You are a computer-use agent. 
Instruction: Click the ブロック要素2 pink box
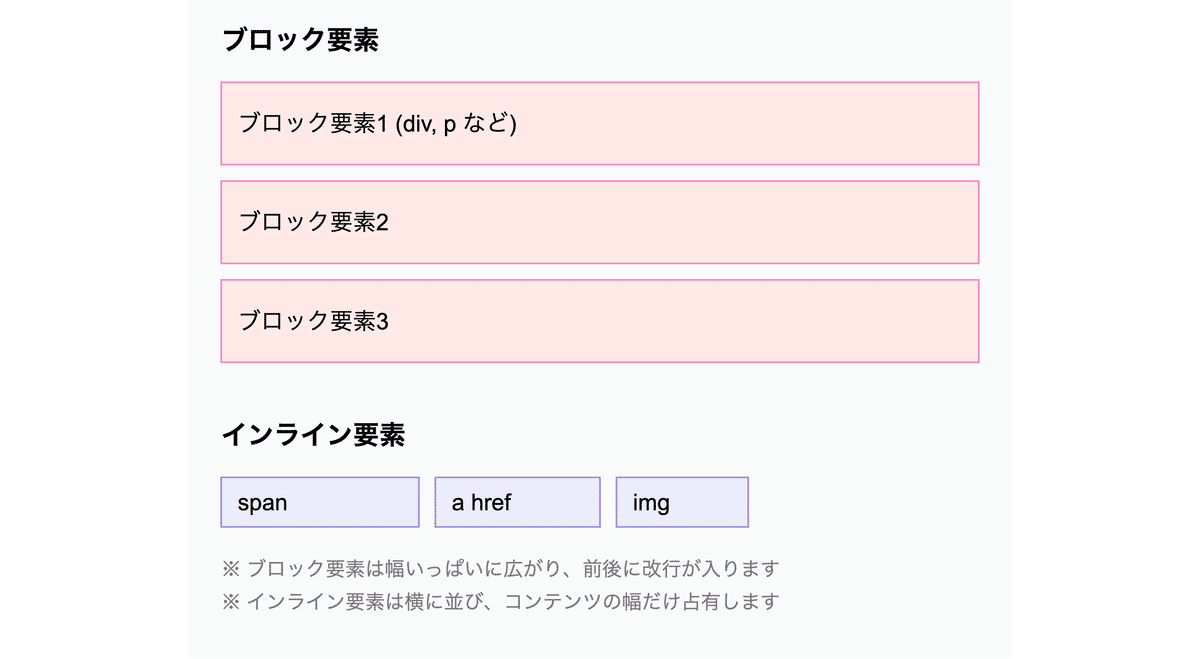coord(600,222)
